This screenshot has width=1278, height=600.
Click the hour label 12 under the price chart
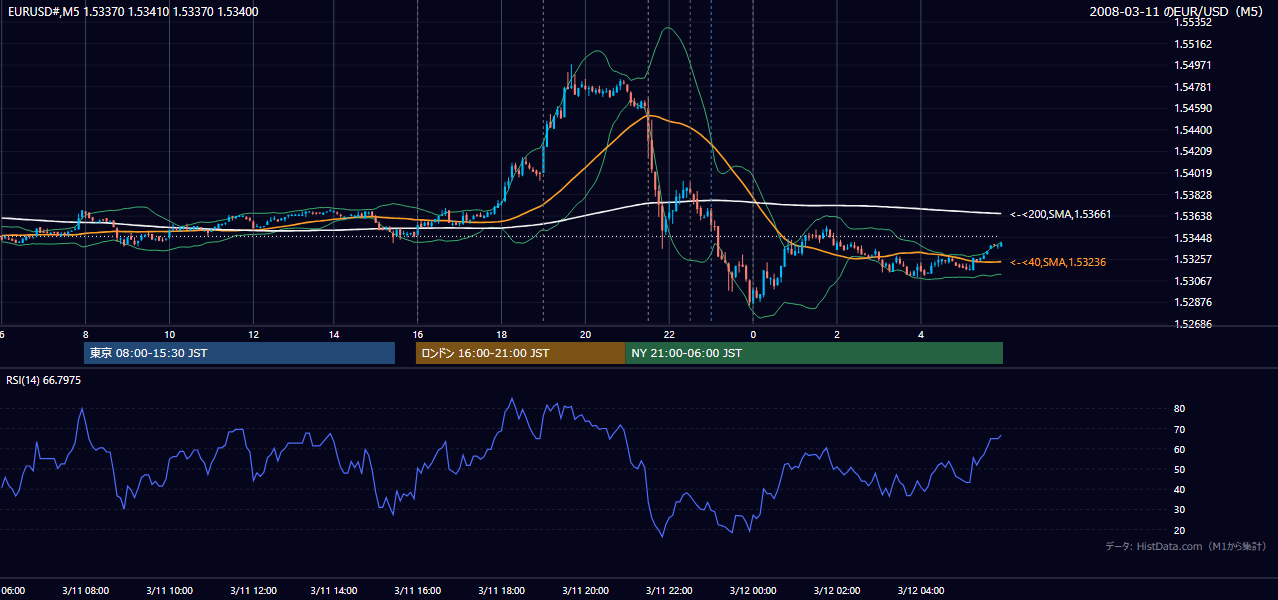(x=253, y=335)
